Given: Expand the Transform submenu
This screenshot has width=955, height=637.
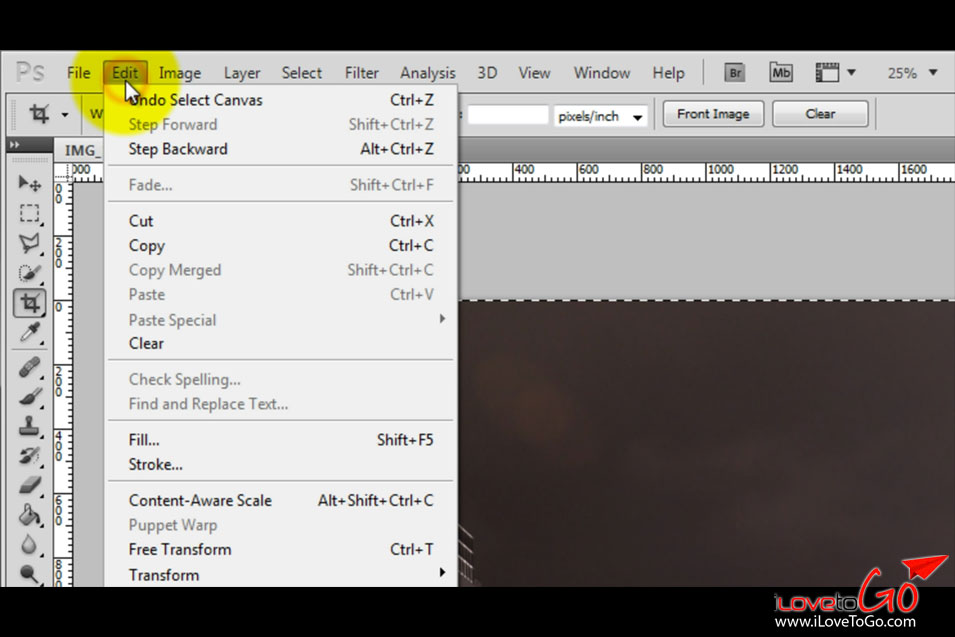Looking at the screenshot, I should tap(443, 572).
